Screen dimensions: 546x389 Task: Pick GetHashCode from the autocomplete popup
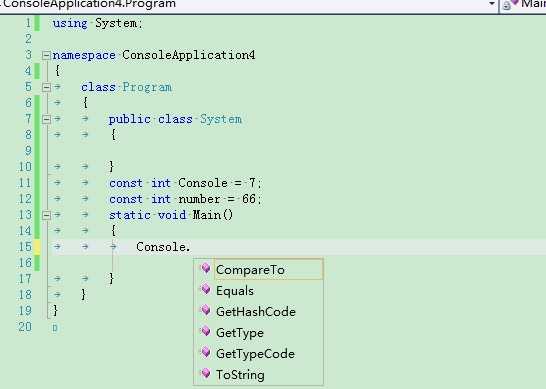256,312
